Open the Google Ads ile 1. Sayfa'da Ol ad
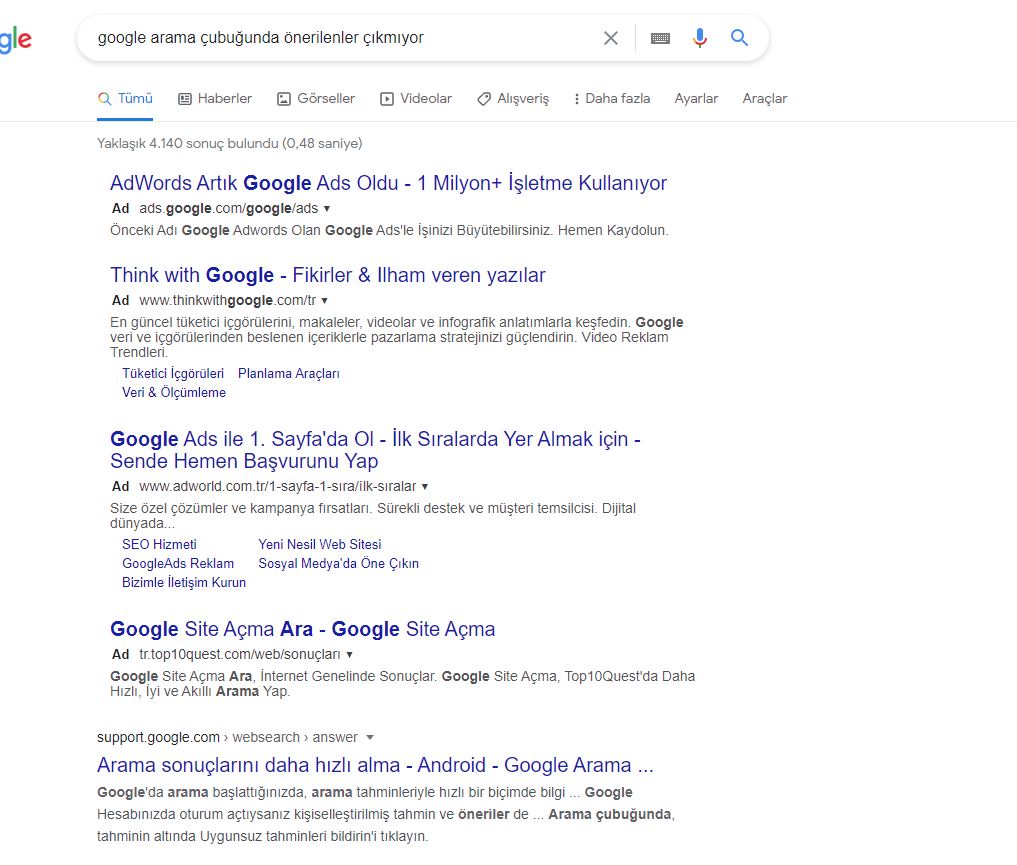This screenshot has height=865, width=1017. click(x=375, y=450)
